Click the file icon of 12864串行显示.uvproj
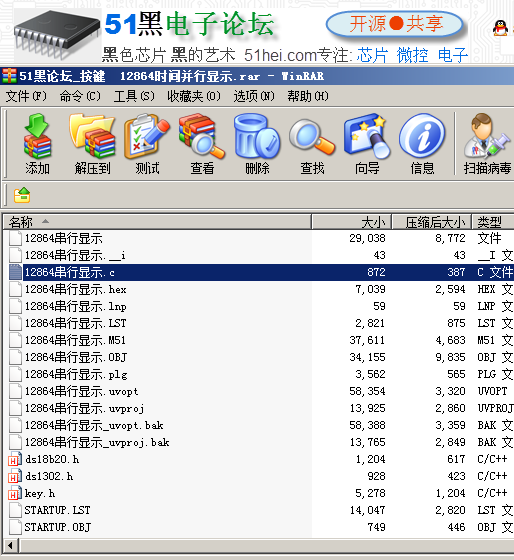Viewport: 514px width, 560px height. 15,408
